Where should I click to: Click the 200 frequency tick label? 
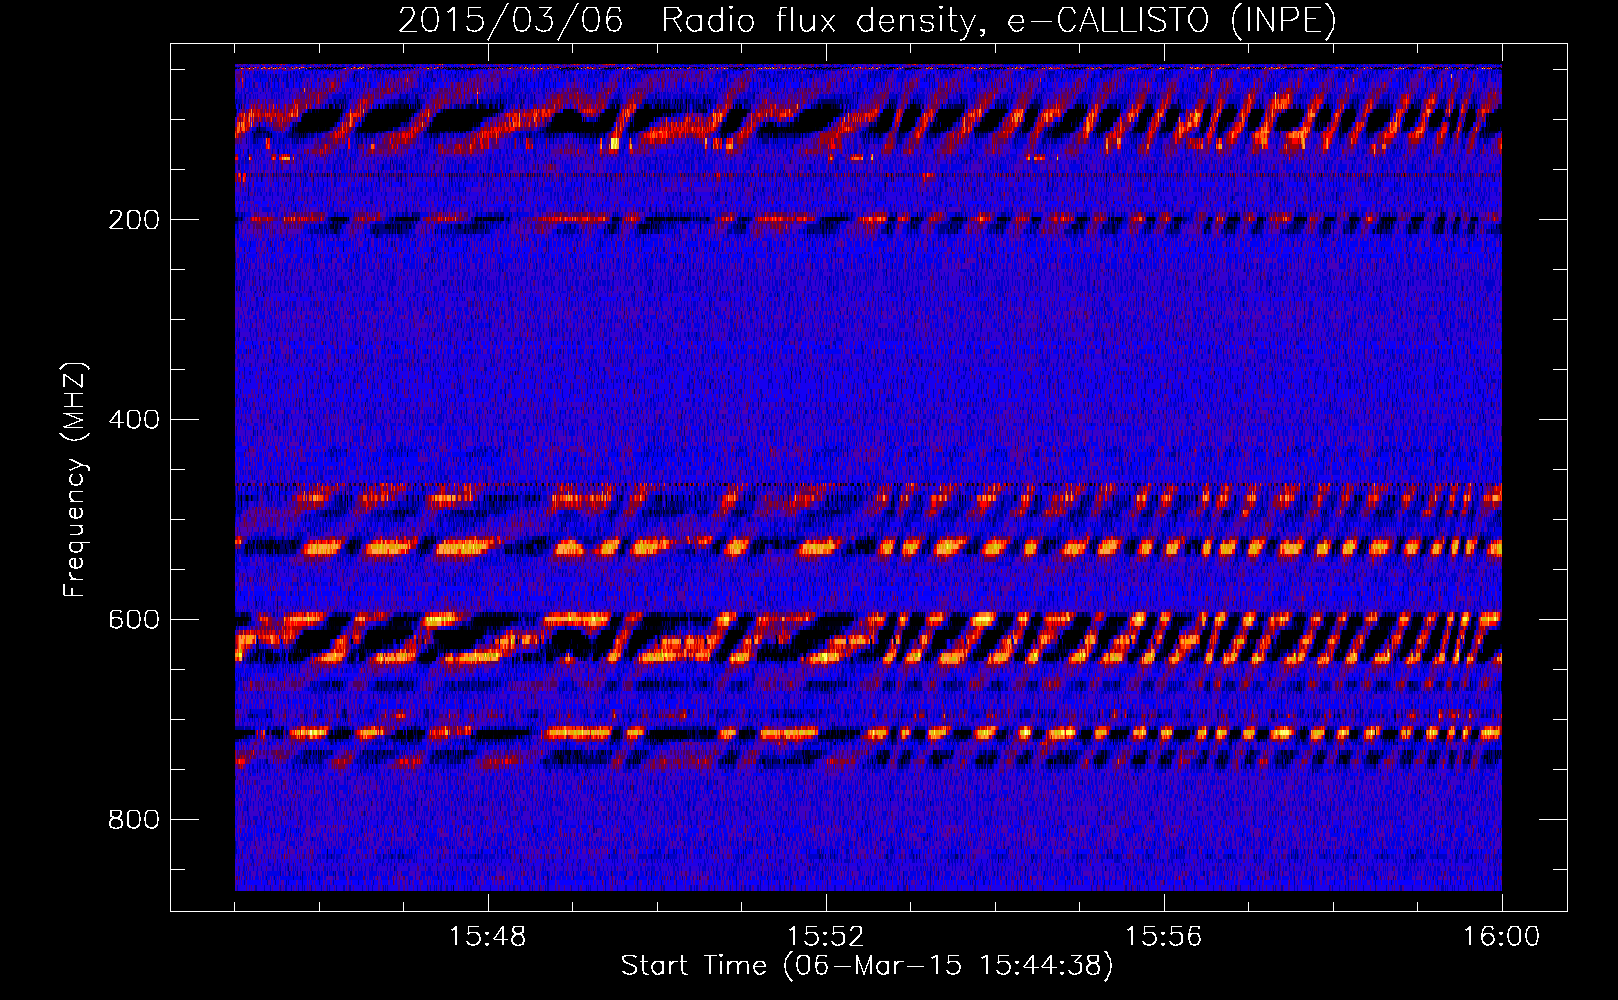pos(134,220)
